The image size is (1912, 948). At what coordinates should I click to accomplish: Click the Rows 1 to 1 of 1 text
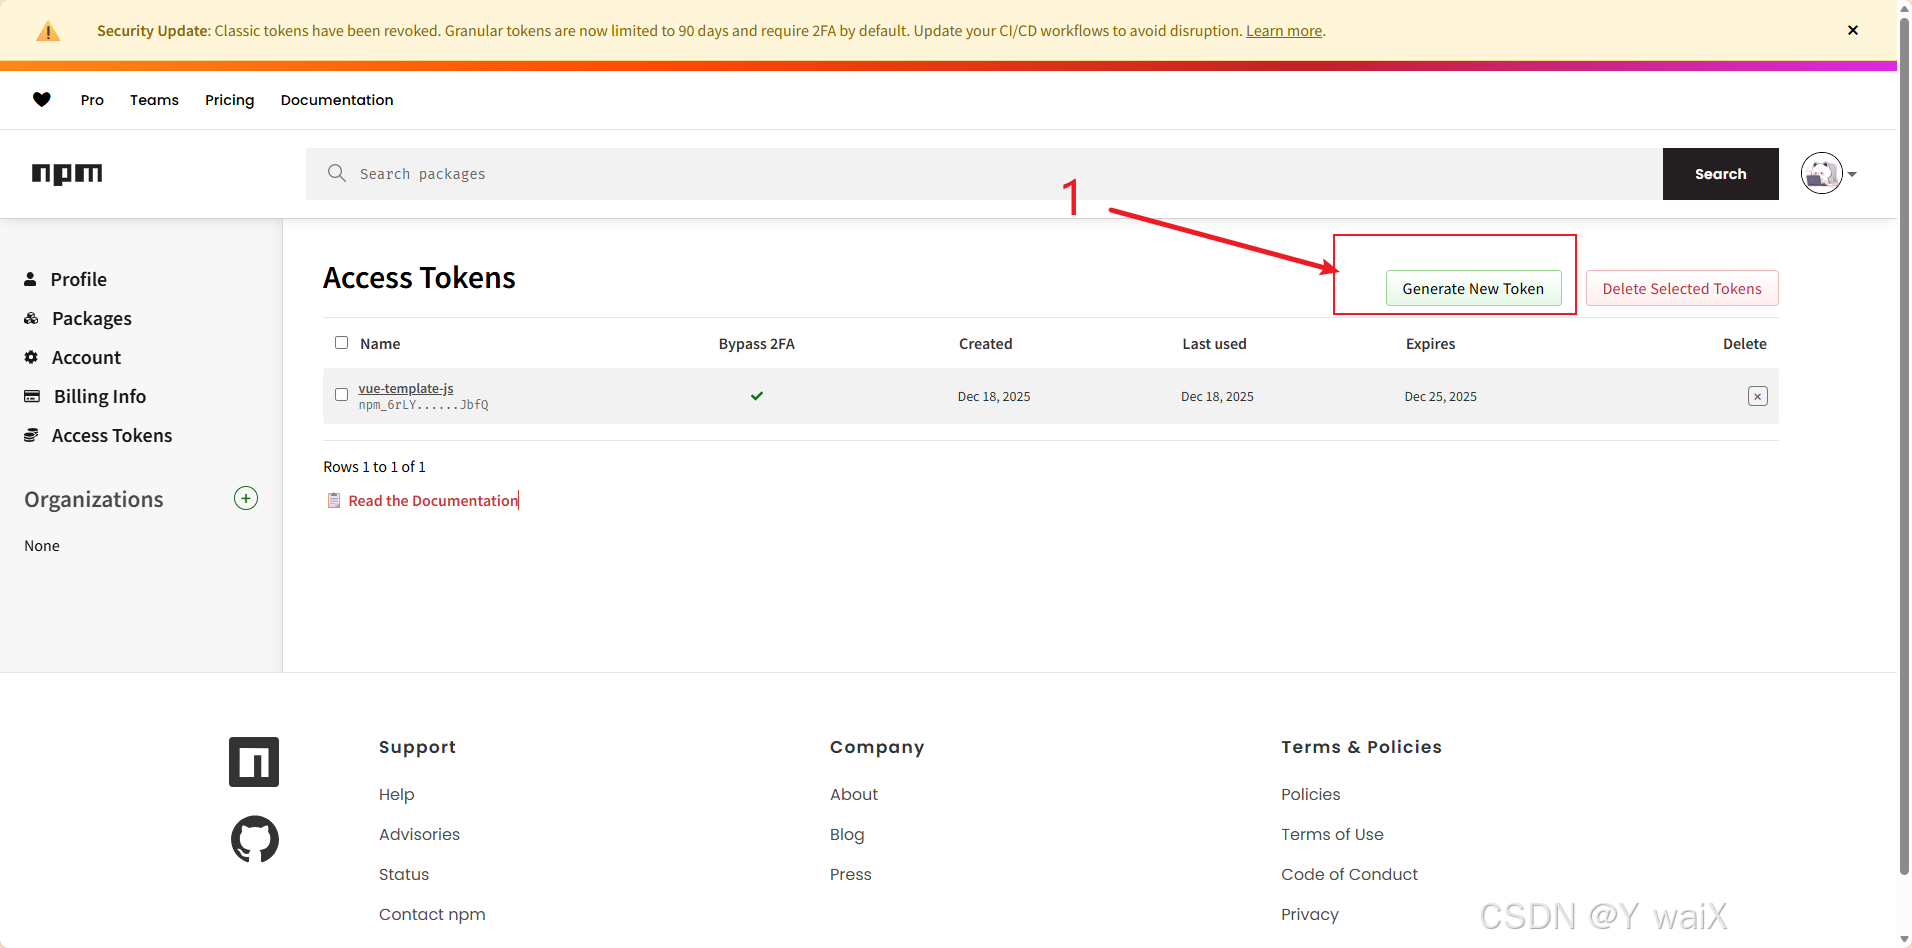[x=374, y=467]
